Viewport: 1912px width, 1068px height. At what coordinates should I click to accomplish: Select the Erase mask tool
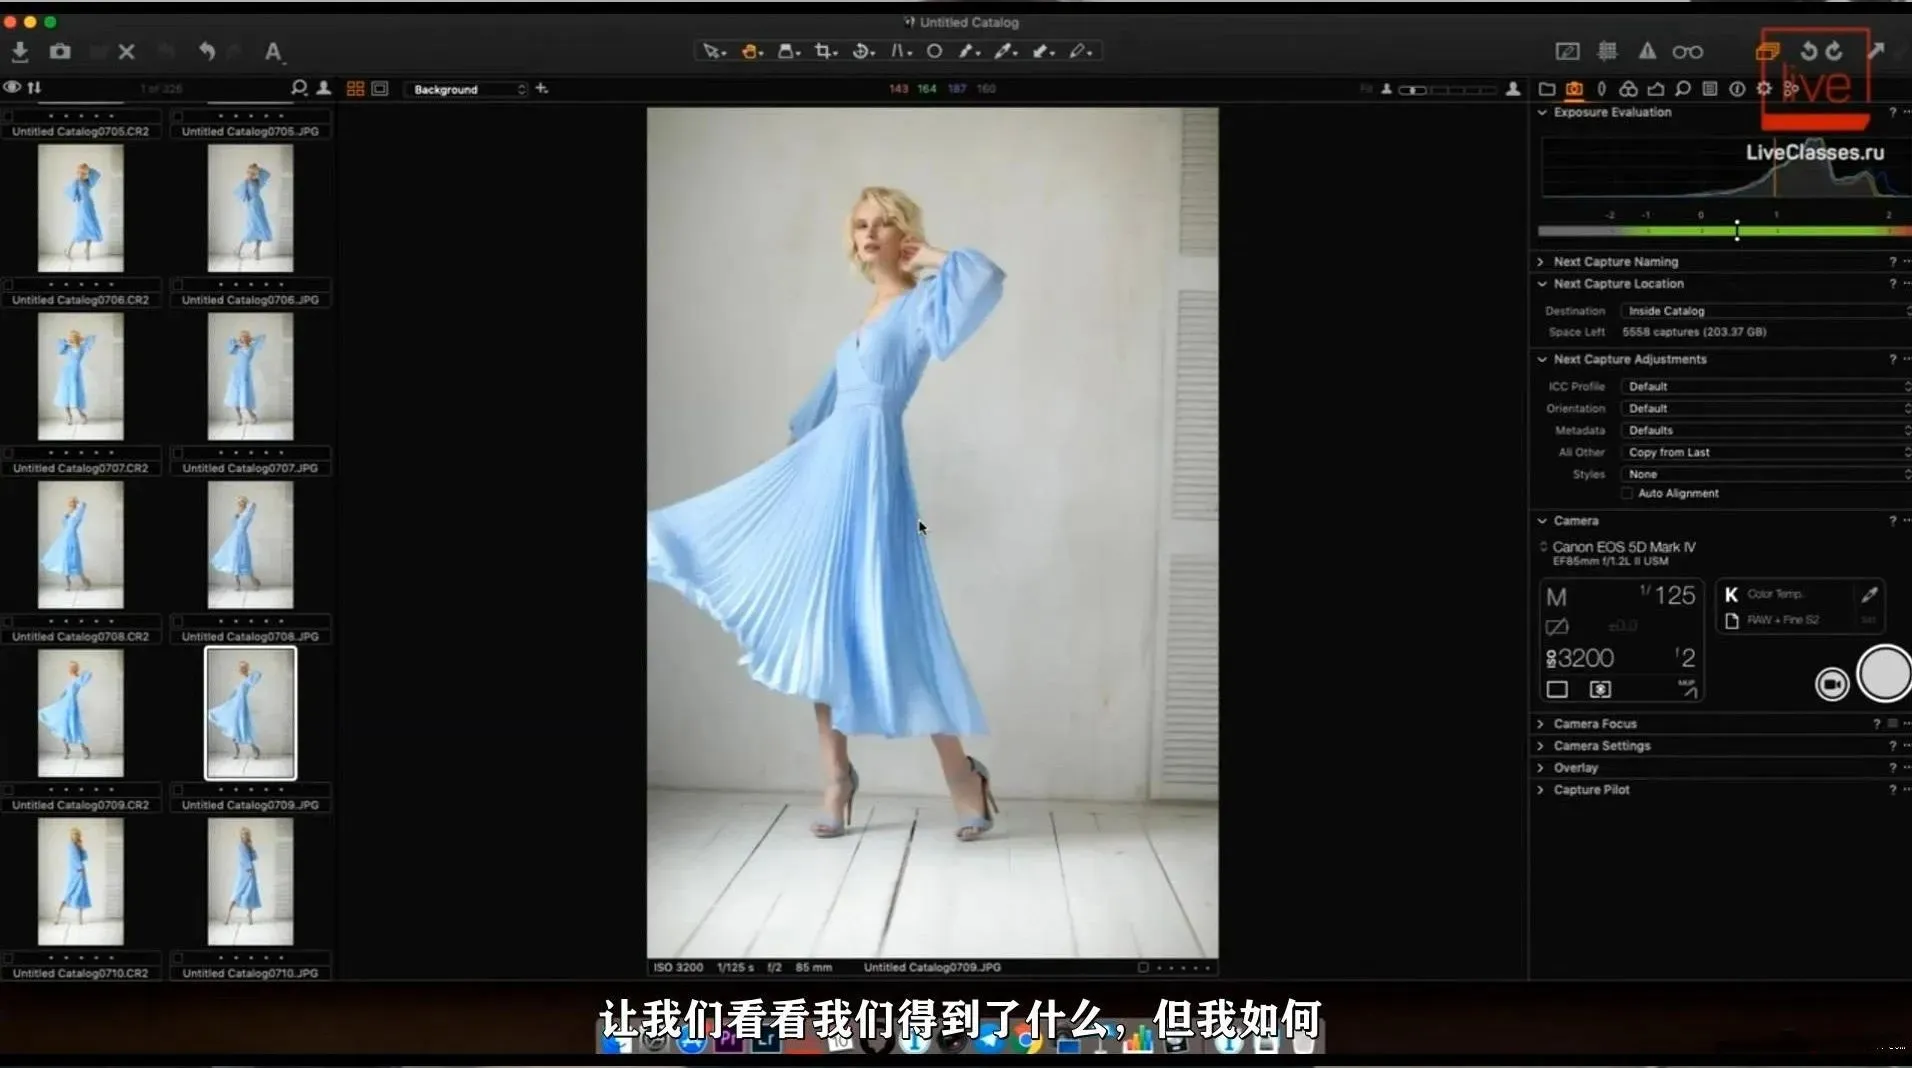pyautogui.click(x=1081, y=51)
